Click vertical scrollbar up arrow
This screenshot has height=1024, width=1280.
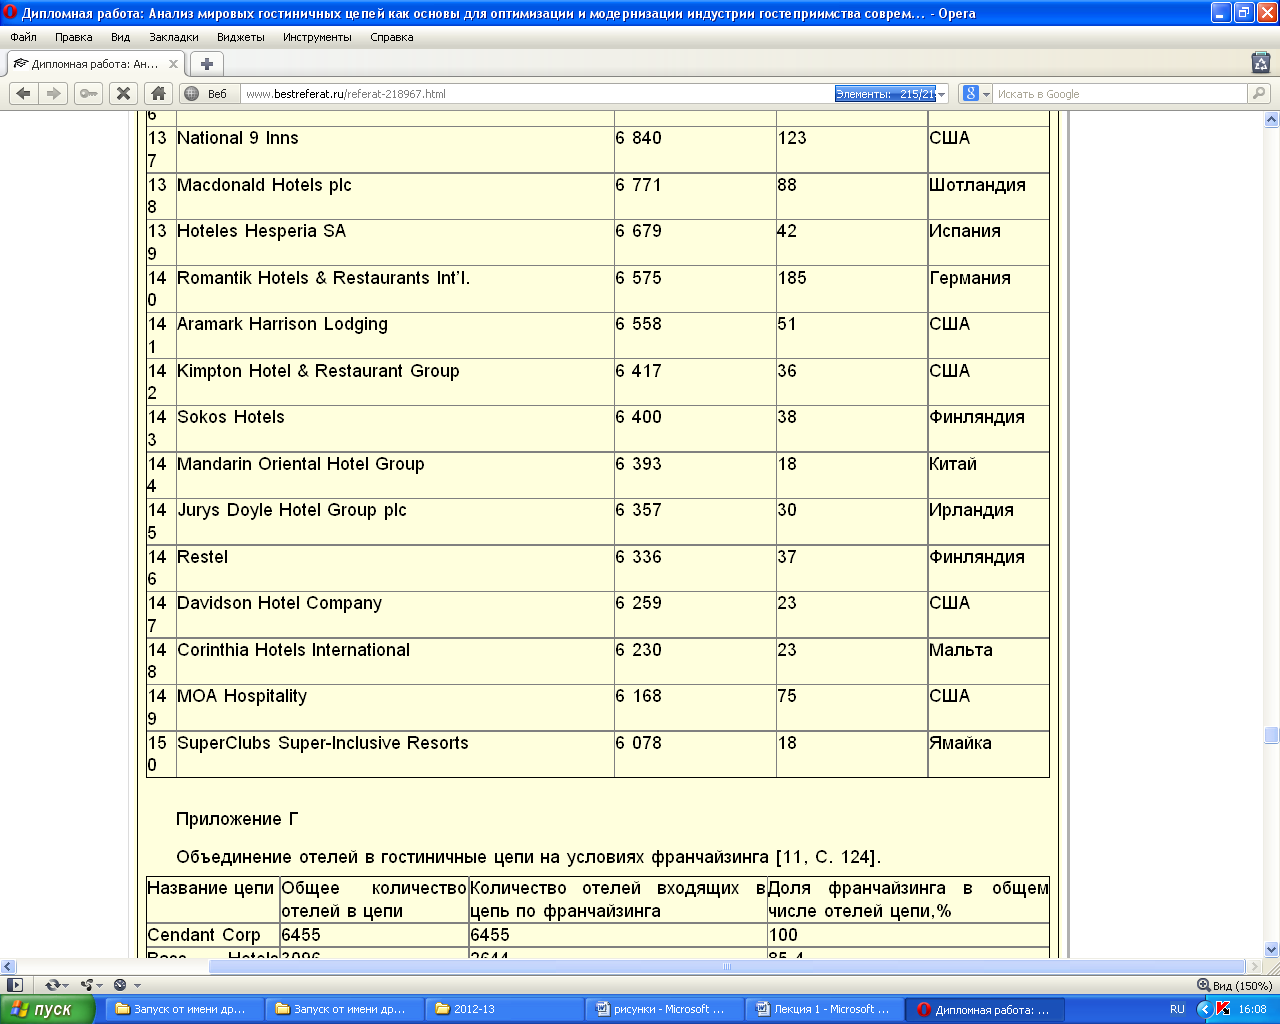point(1271,119)
